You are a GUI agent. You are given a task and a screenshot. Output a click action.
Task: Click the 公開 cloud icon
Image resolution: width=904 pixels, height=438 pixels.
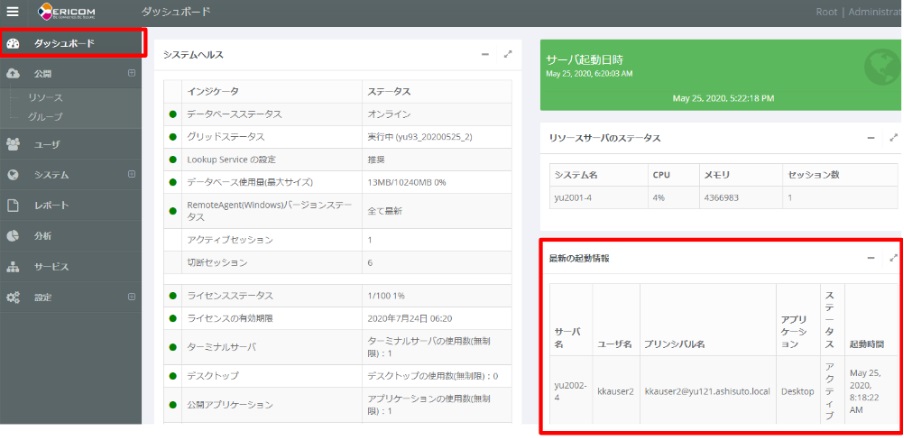tap(13, 74)
